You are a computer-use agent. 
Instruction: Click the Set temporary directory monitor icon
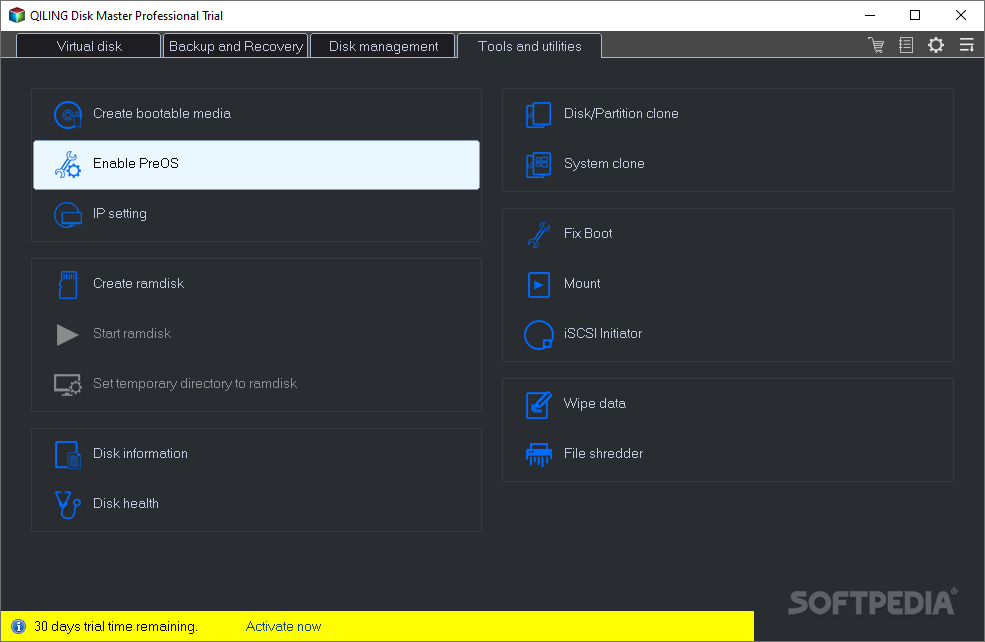click(x=68, y=384)
